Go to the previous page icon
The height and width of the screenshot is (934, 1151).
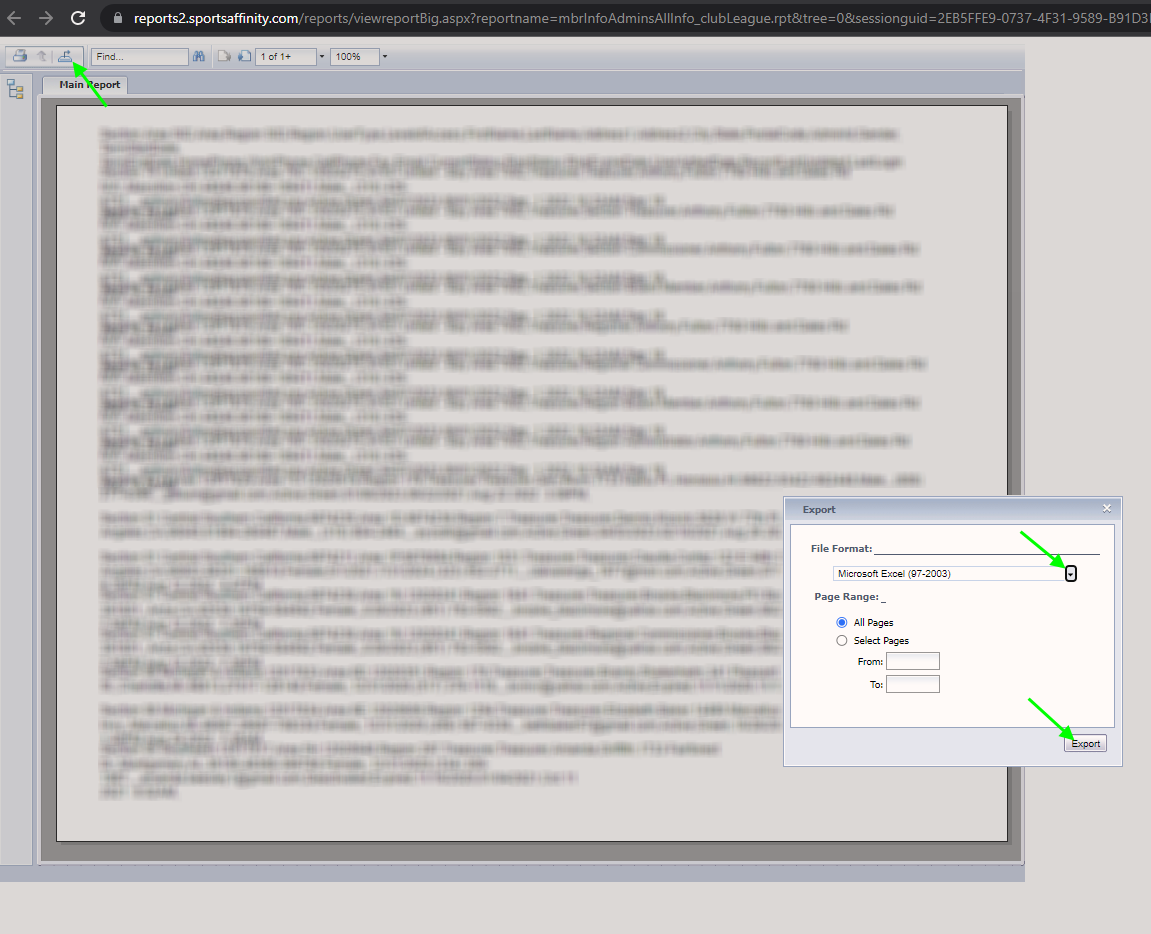click(x=224, y=57)
